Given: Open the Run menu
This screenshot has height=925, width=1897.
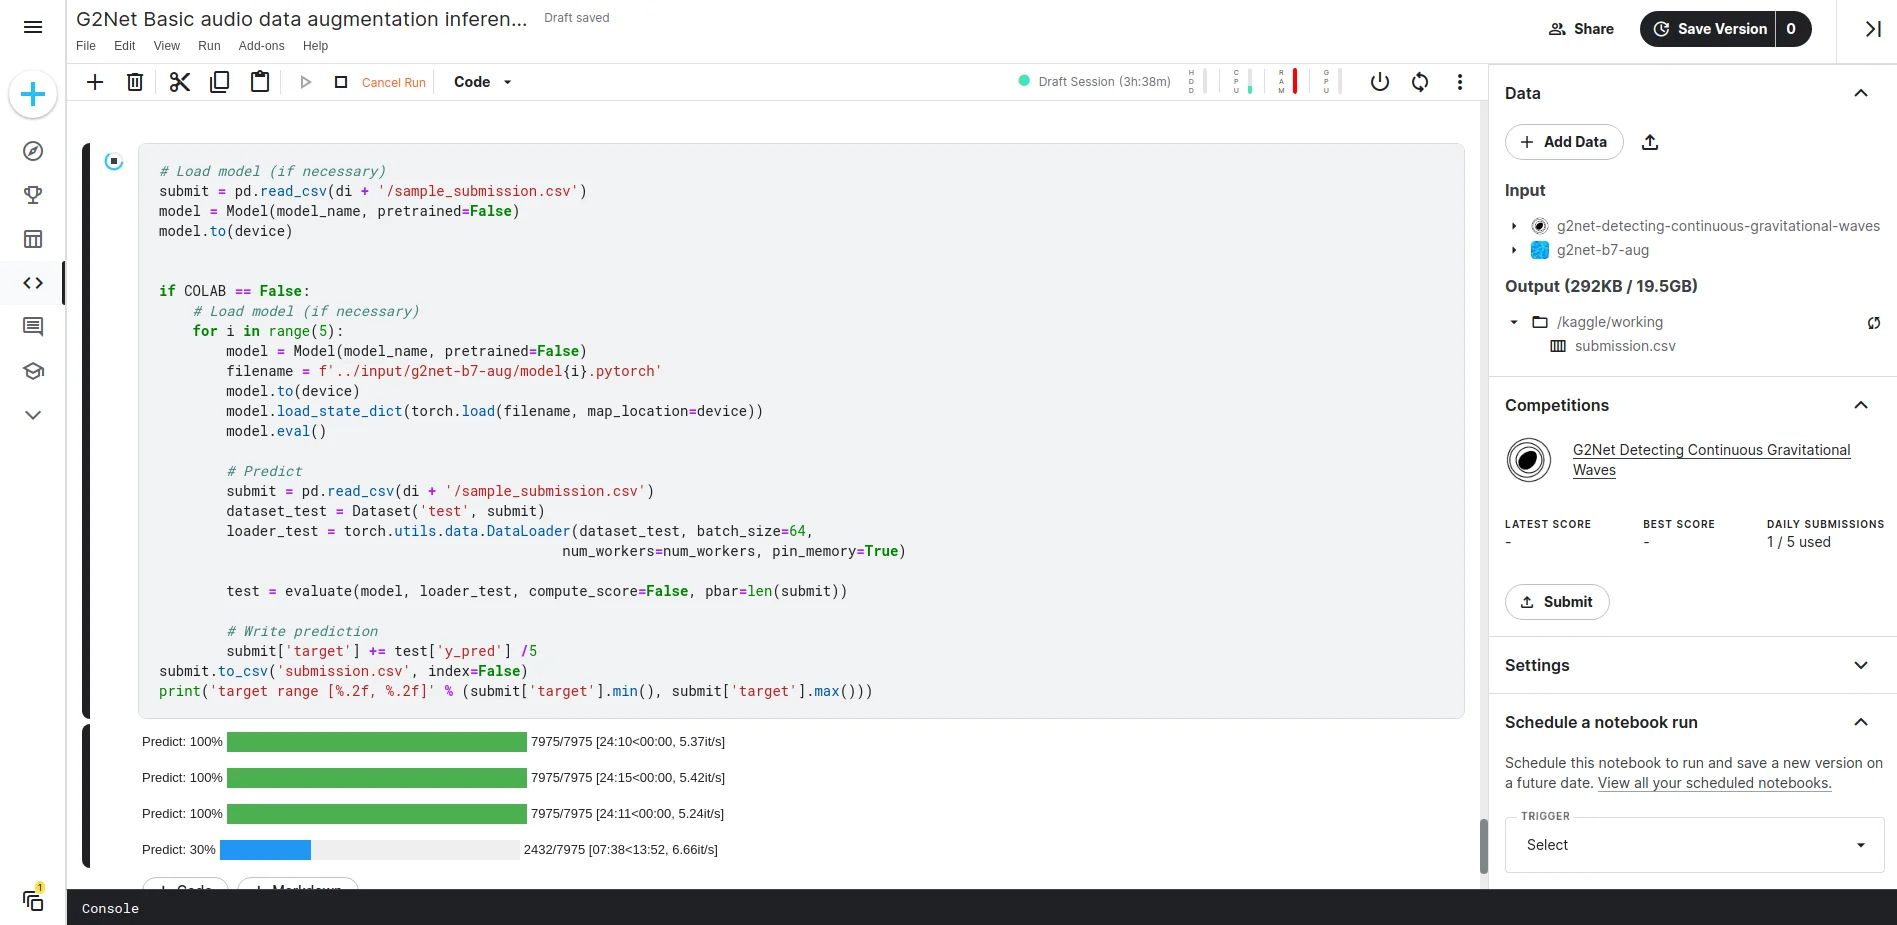Looking at the screenshot, I should 209,46.
